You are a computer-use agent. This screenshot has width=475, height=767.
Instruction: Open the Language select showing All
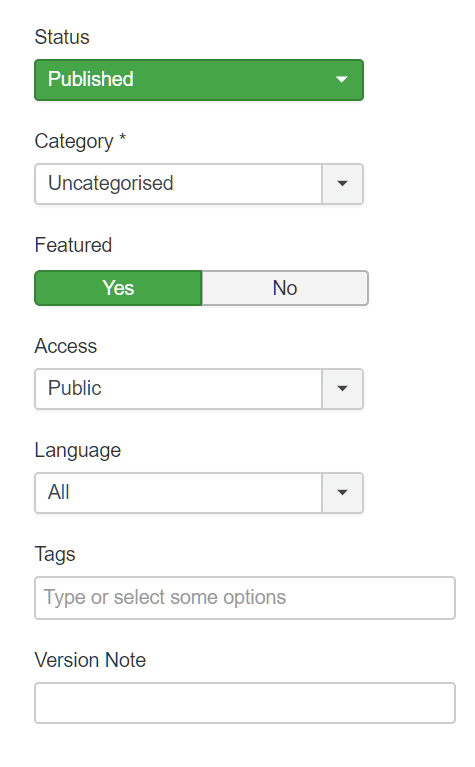click(199, 493)
